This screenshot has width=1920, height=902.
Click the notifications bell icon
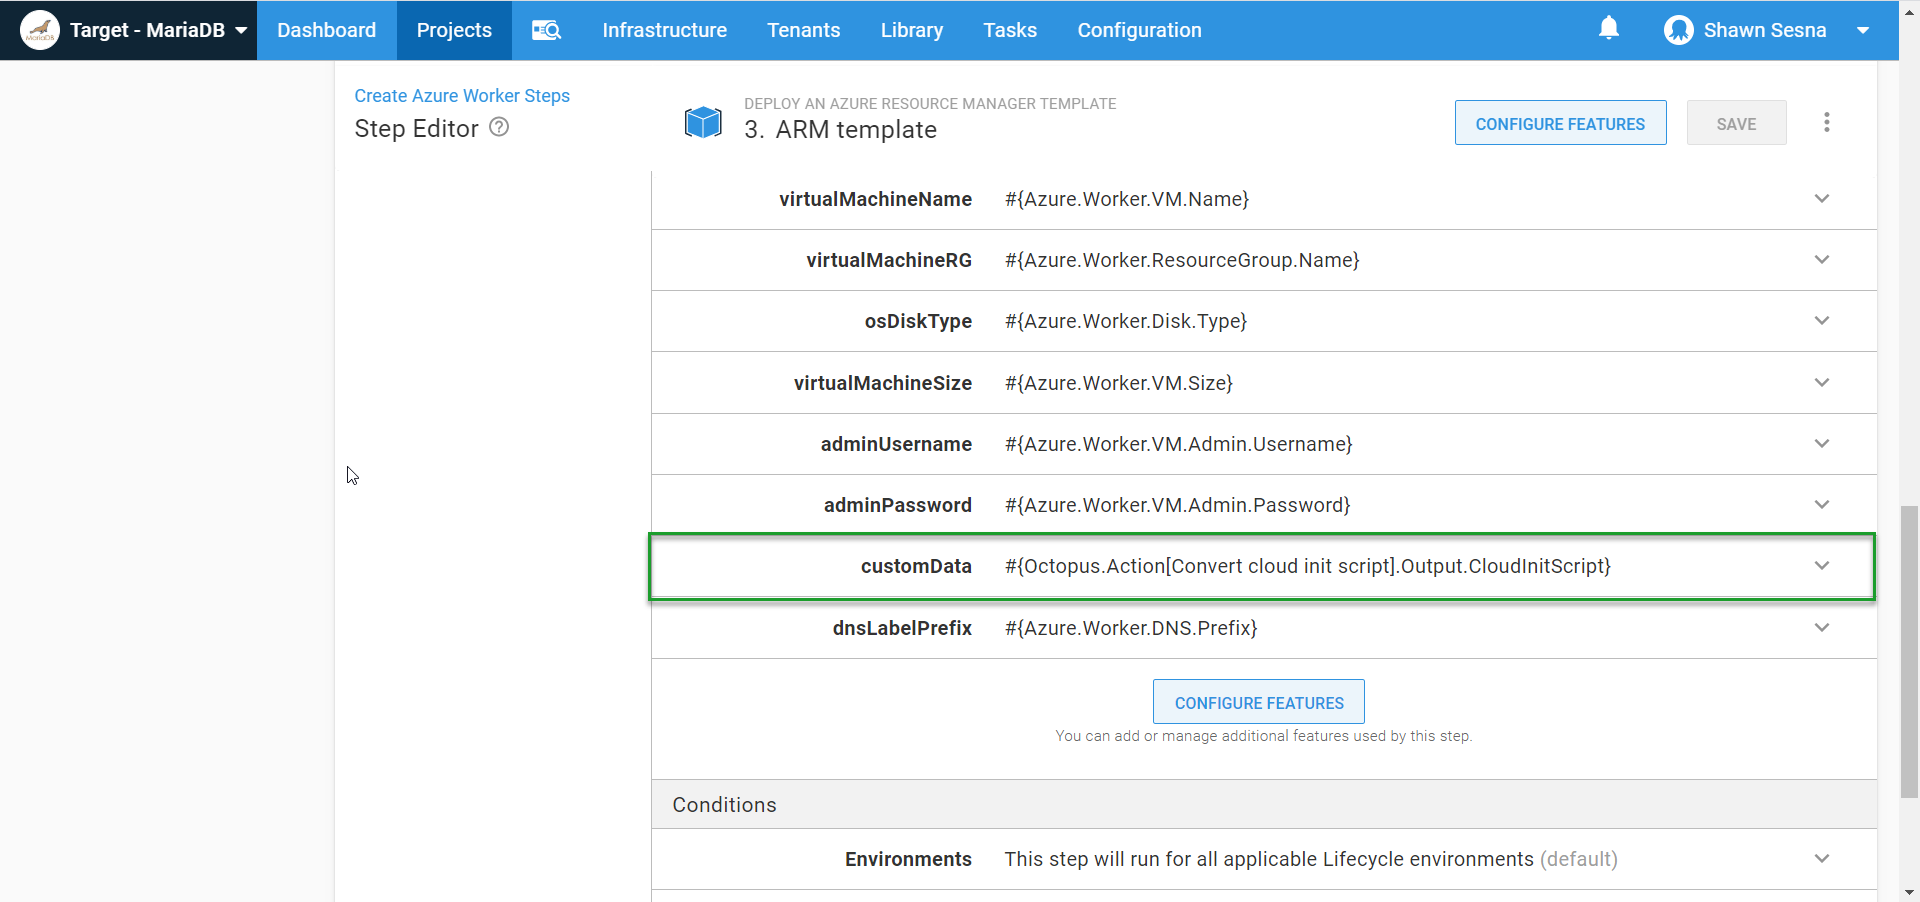point(1608,29)
